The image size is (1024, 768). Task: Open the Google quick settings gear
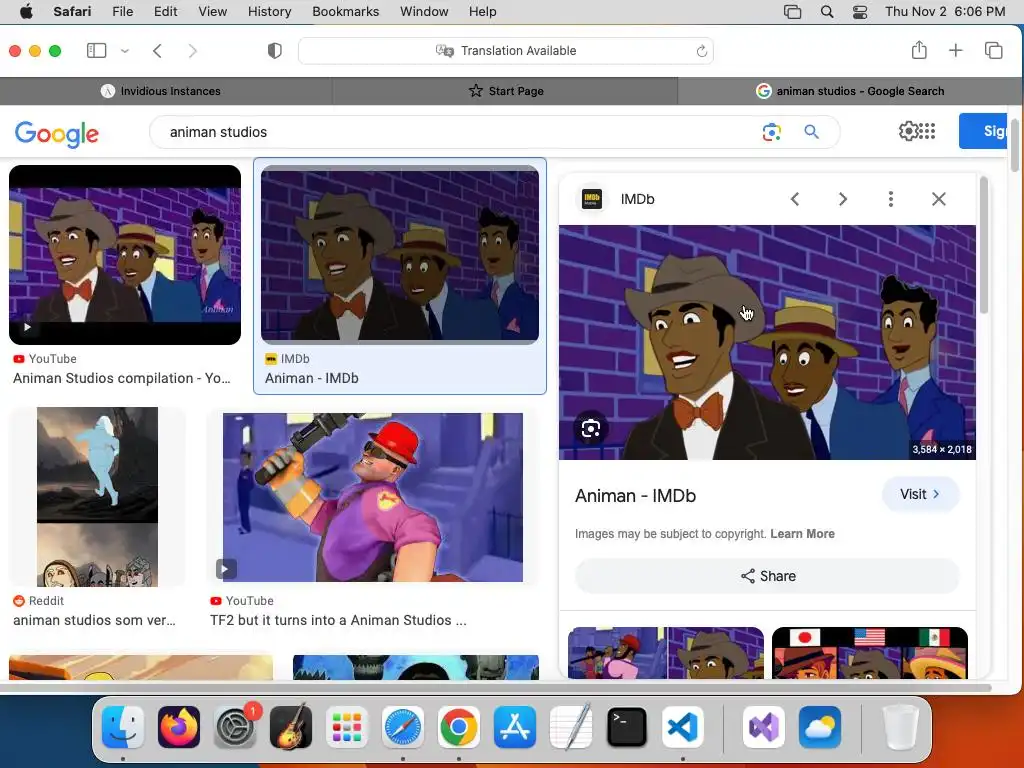(908, 131)
